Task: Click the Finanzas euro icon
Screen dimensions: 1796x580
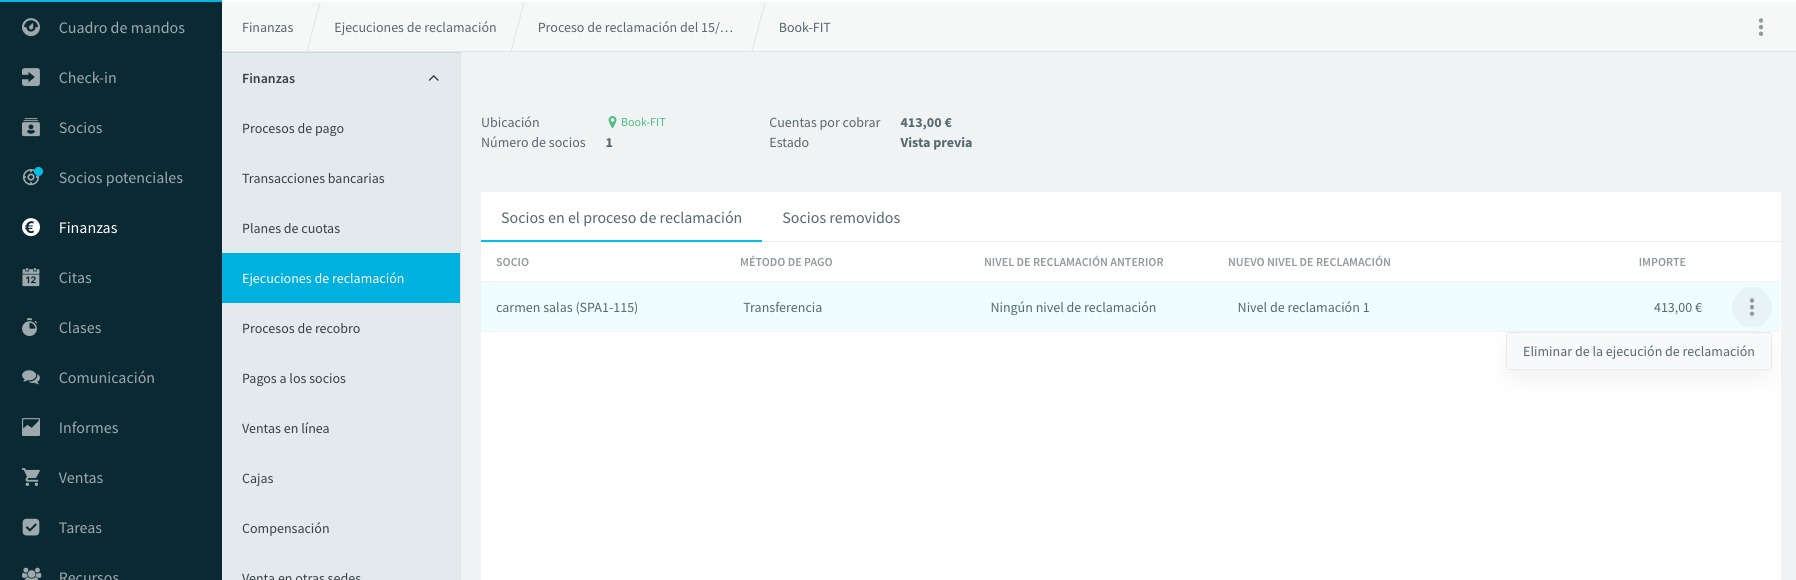Action: (x=31, y=227)
